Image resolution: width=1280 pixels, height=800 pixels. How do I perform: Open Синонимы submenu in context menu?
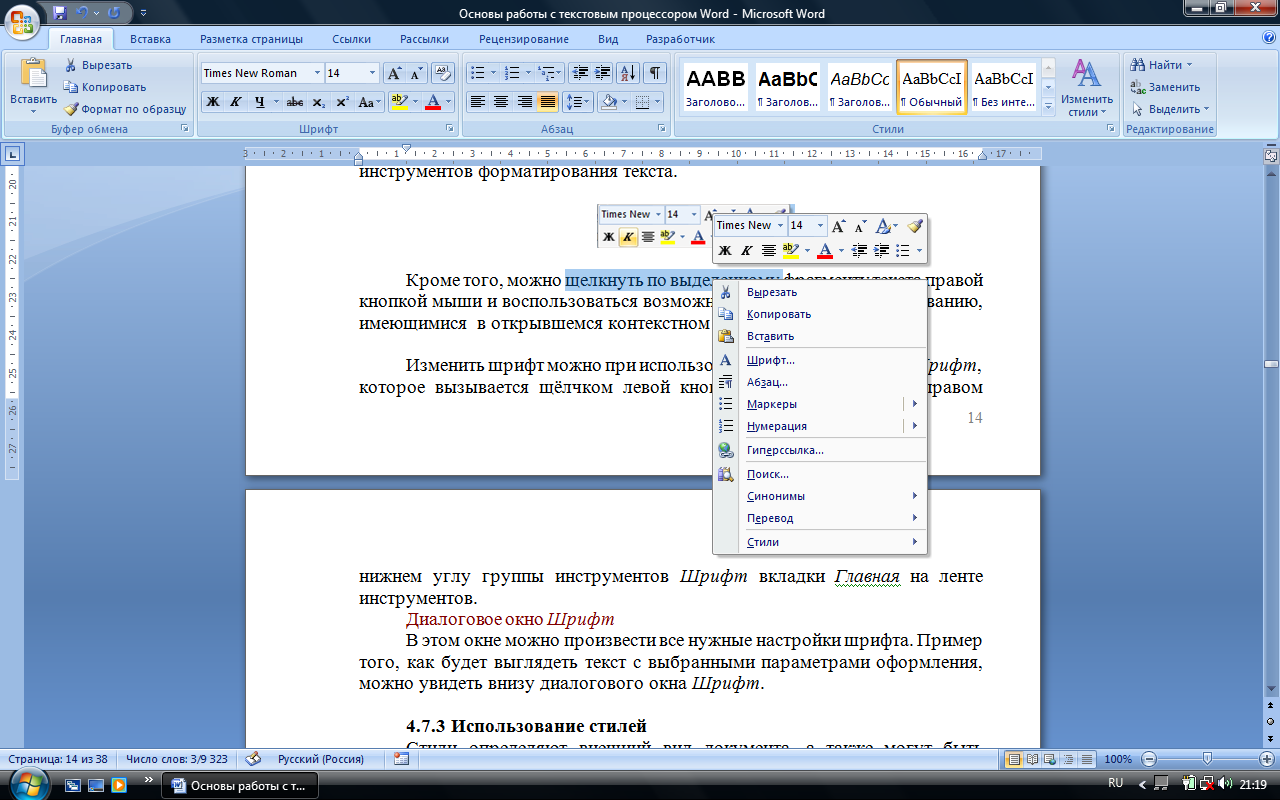tap(820, 496)
